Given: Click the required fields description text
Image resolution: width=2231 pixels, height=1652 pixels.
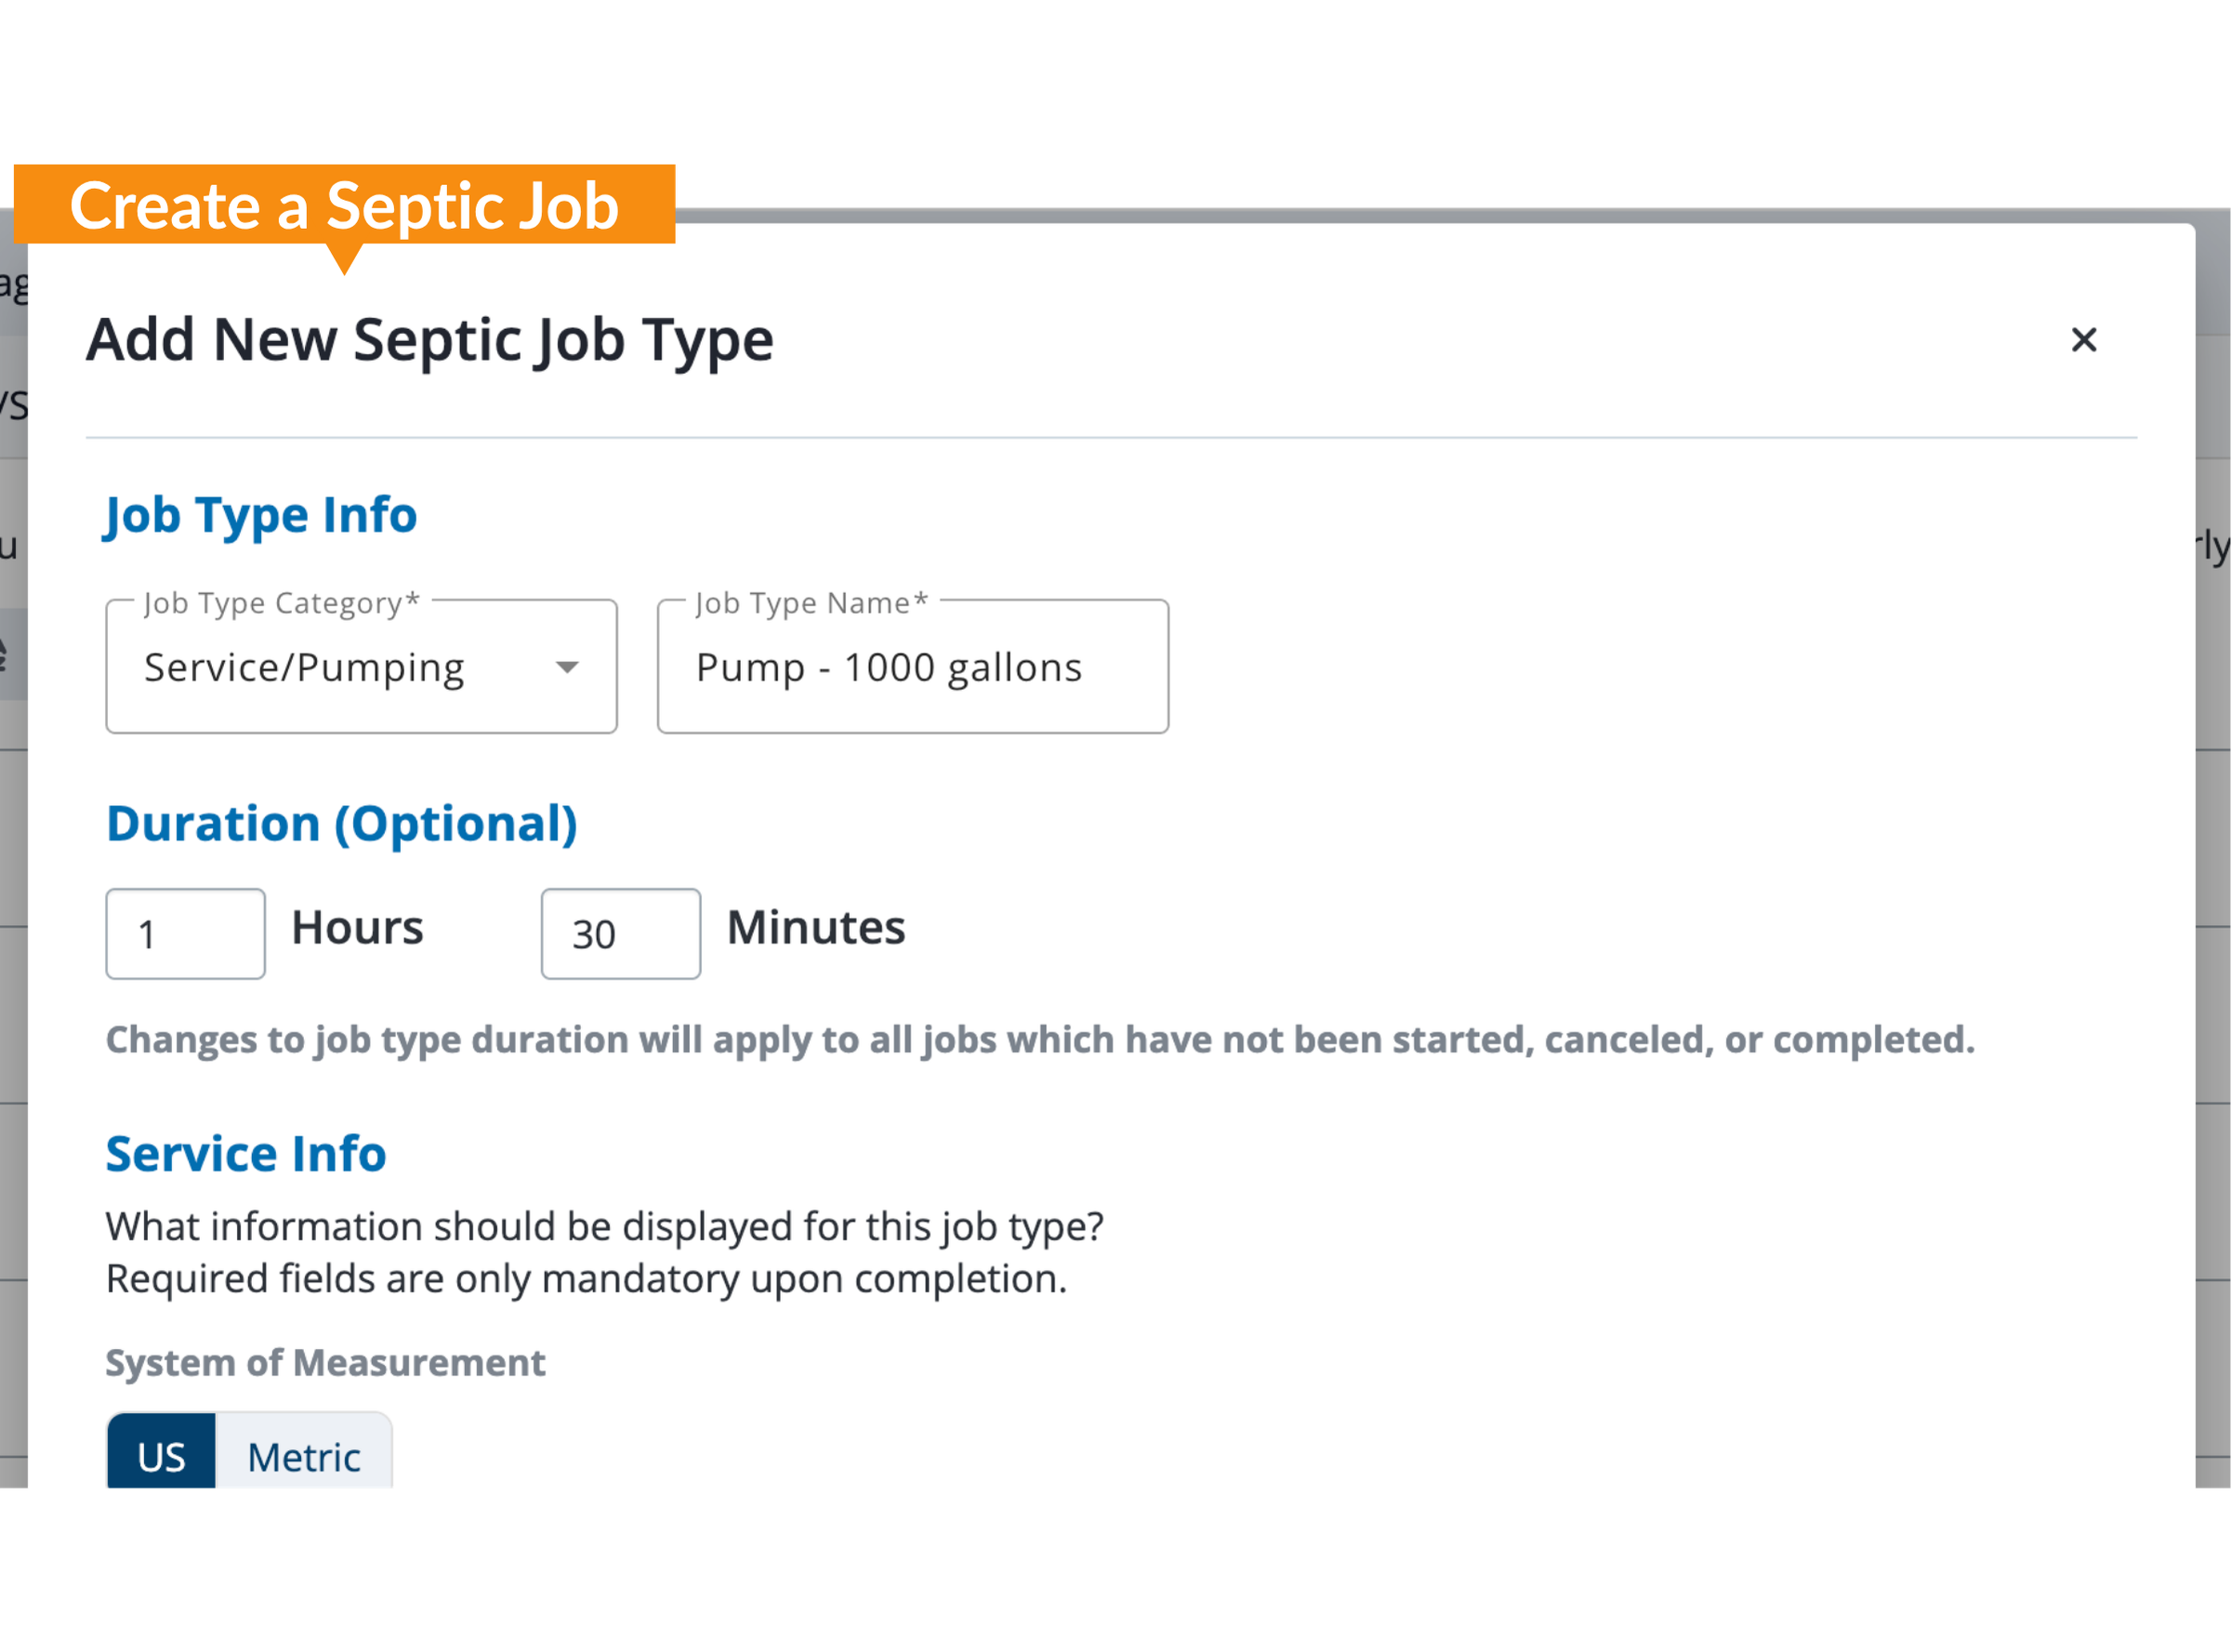Looking at the screenshot, I should (x=586, y=1278).
